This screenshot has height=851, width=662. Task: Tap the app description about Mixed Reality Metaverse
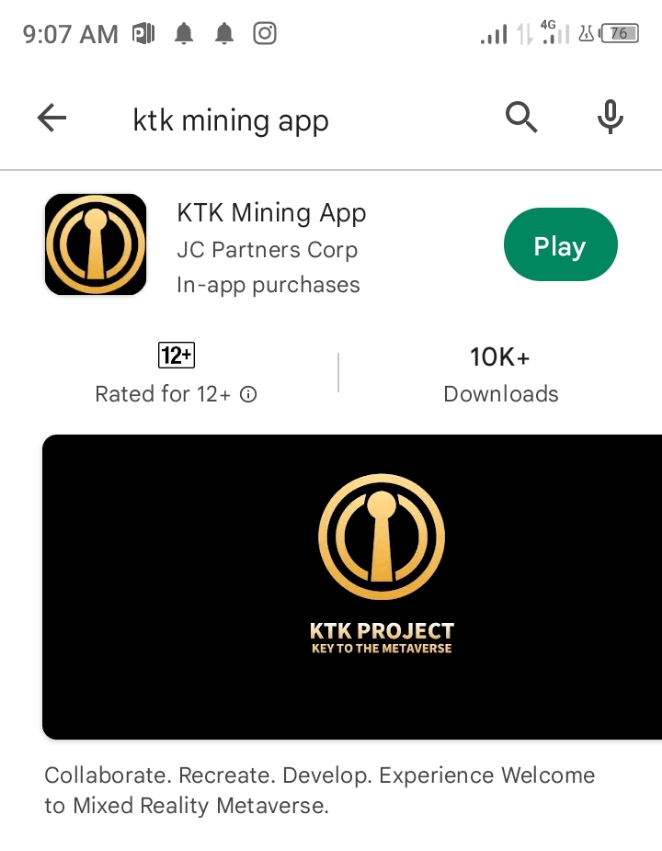[x=320, y=790]
